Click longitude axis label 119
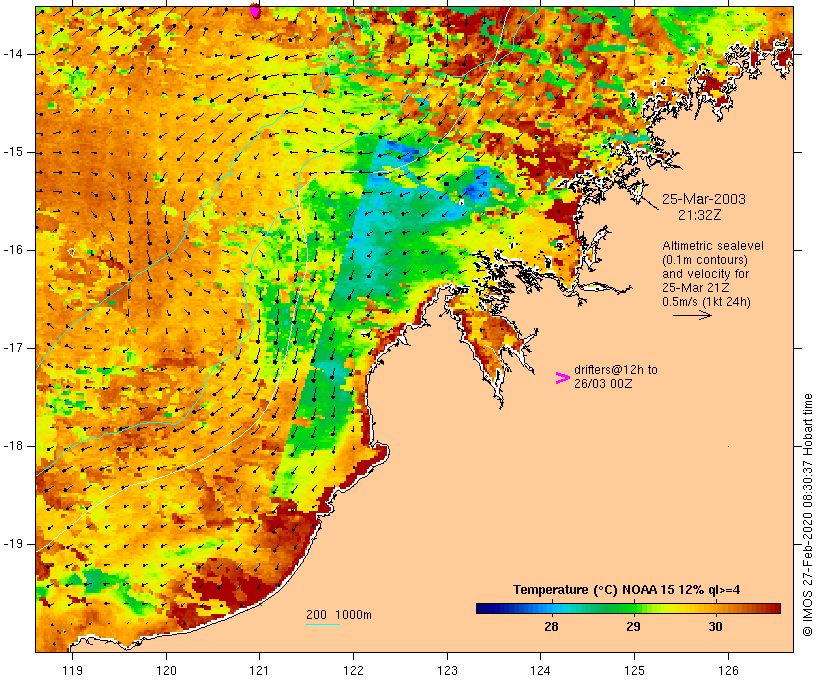Image resolution: width=820 pixels, height=680 pixels. tap(72, 670)
